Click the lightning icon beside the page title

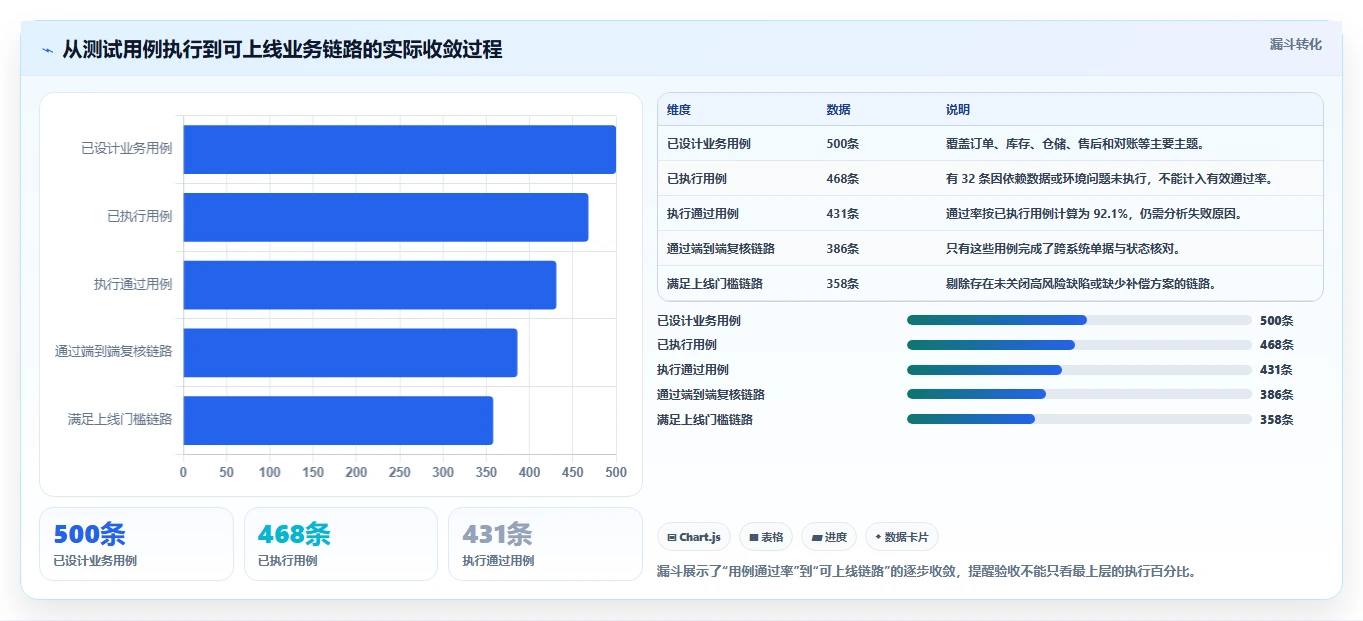tap(48, 50)
